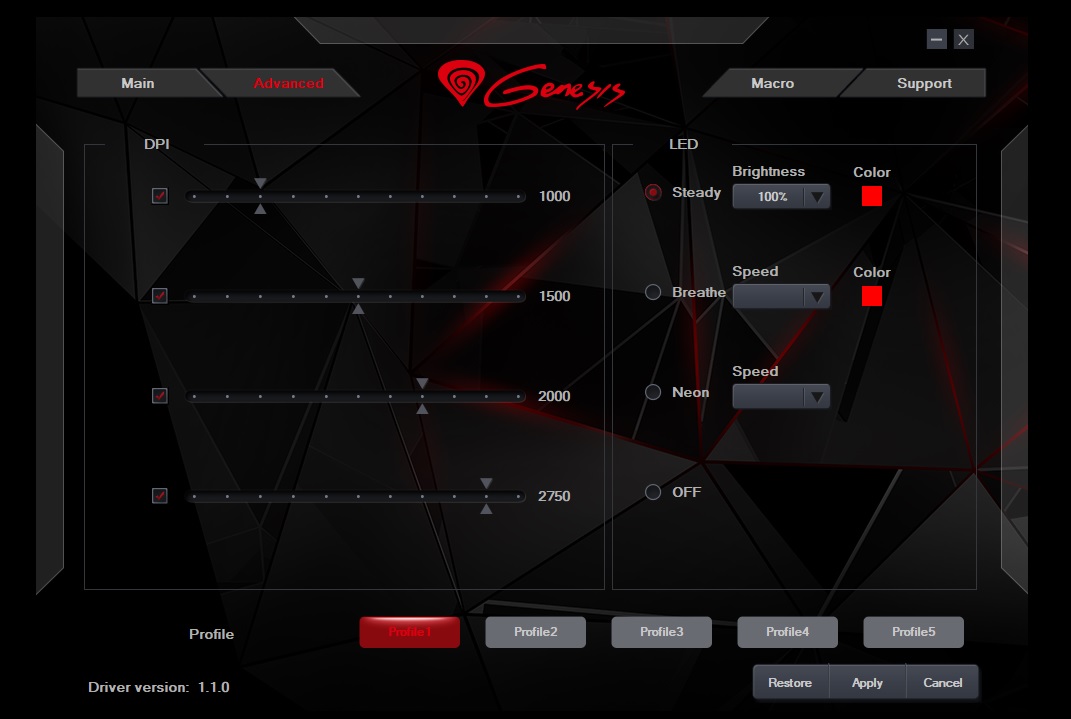Close the Genesis driver window
1071x719 pixels.
pyautogui.click(x=963, y=40)
